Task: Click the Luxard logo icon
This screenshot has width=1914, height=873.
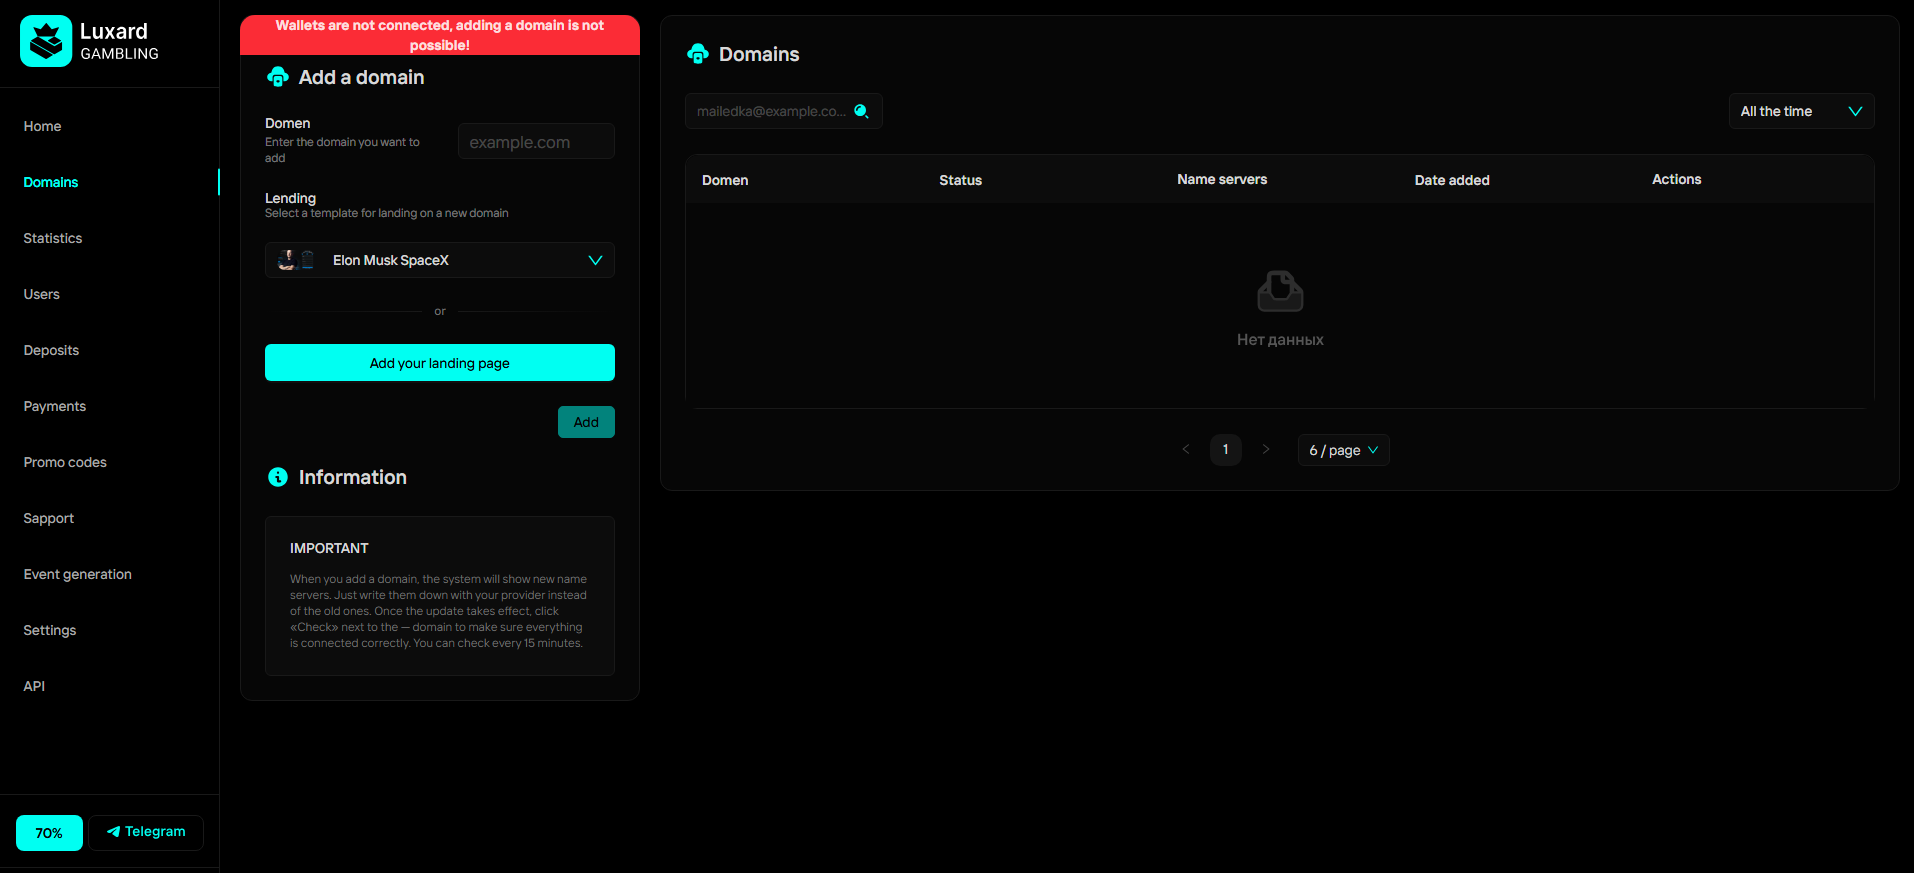Action: tap(46, 41)
